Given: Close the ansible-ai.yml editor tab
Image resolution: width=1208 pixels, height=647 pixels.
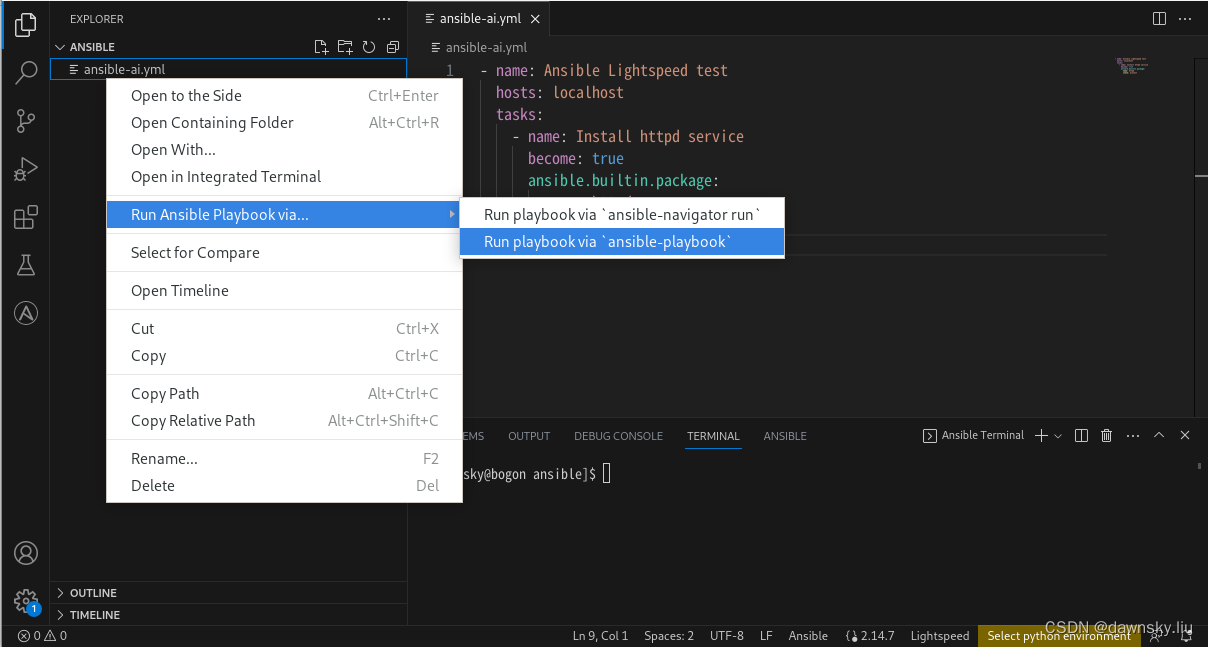Looking at the screenshot, I should point(535,19).
